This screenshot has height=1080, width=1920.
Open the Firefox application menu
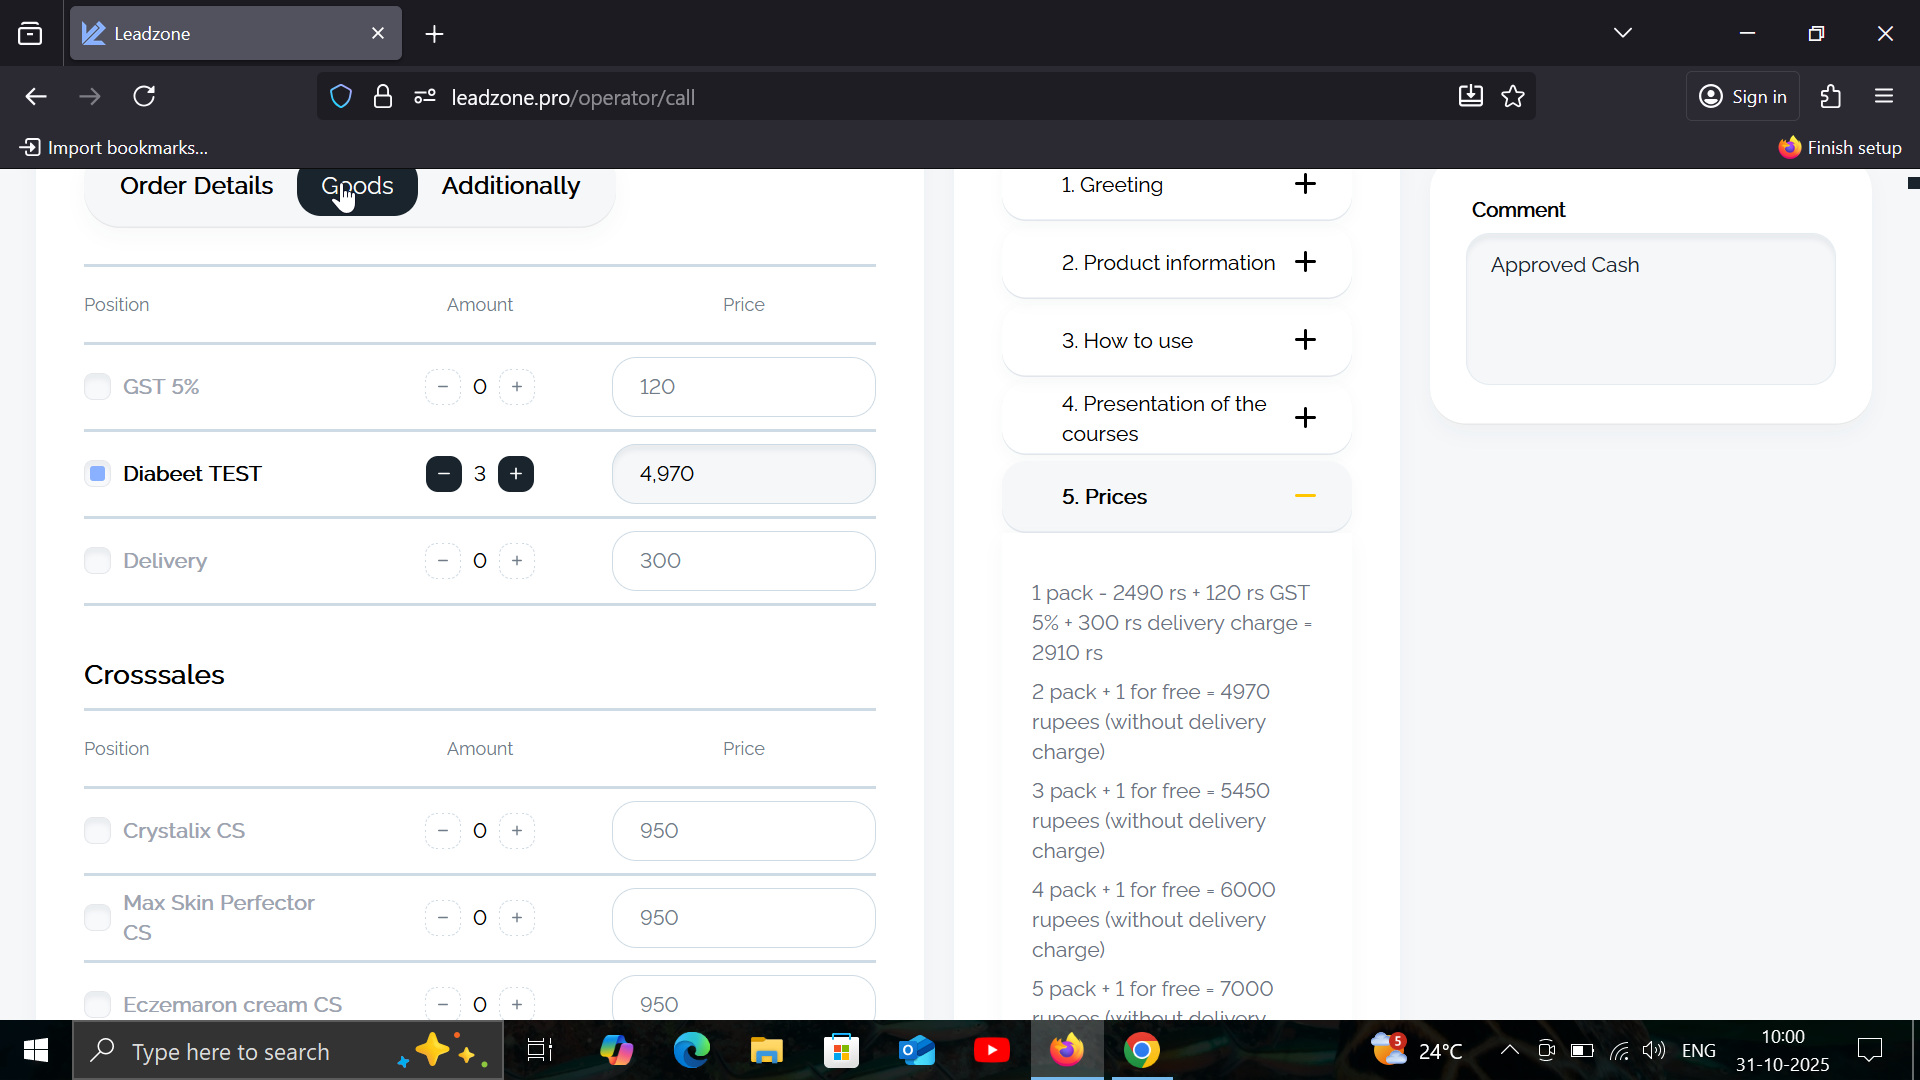(1884, 97)
